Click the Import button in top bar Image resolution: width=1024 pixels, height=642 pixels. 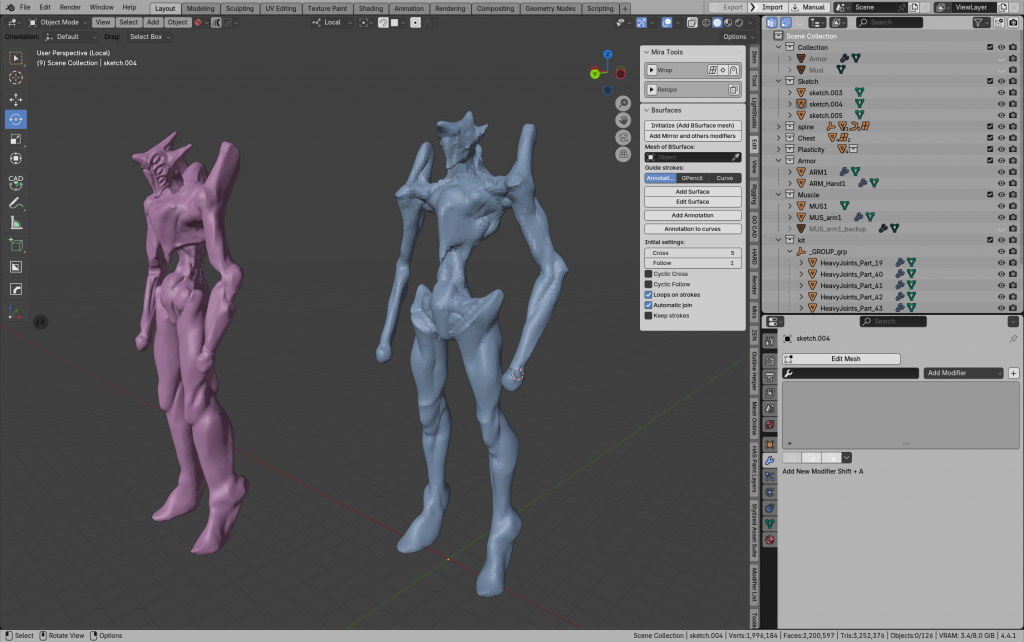769,7
